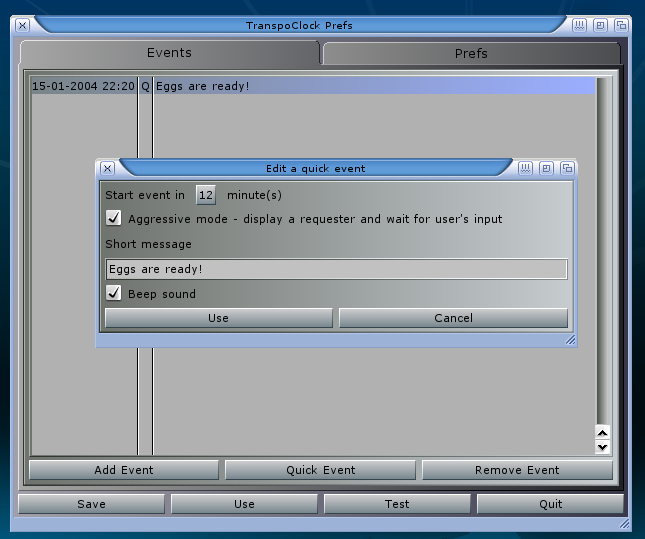Click the minutes number field
Screen dimensions: 645x539
[x=206, y=195]
